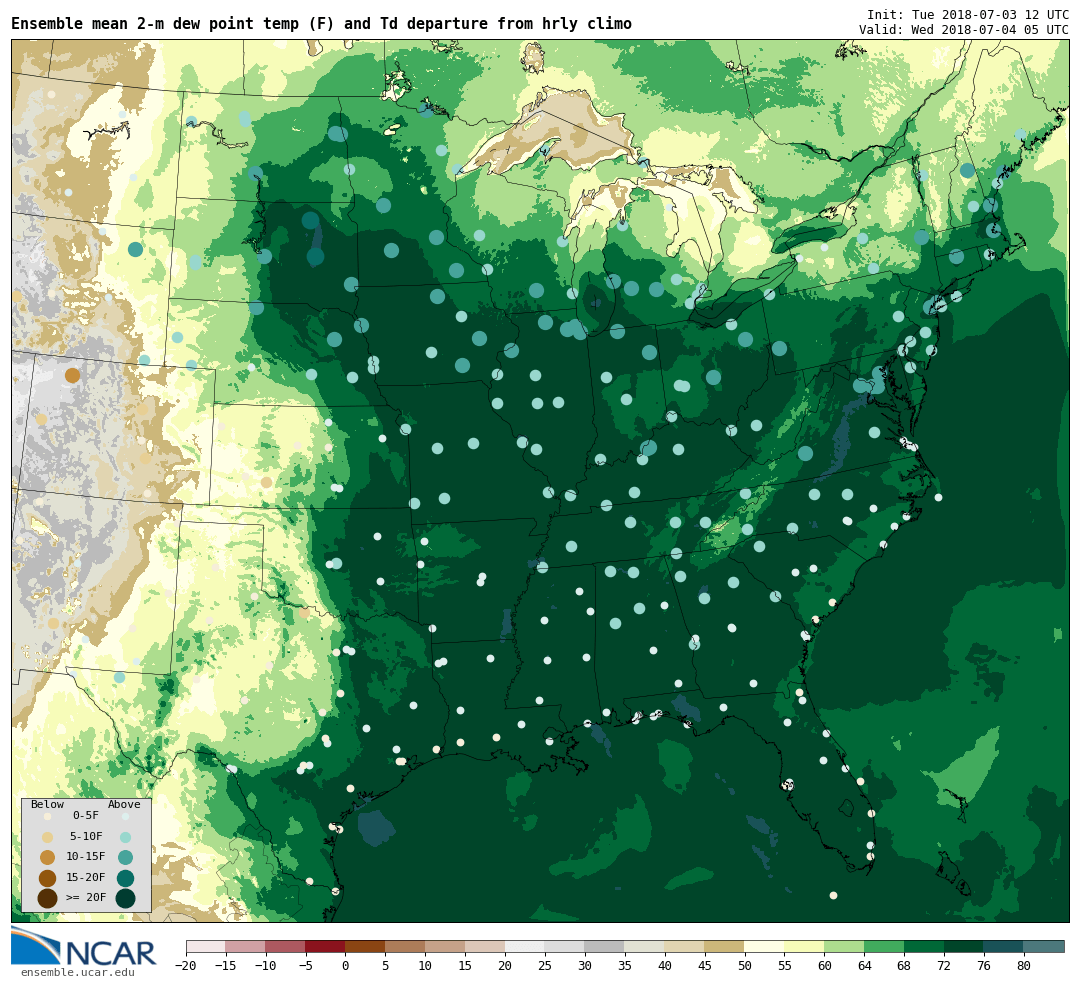
Task: Click the Below 0-5F legend dot
Action: tap(48, 816)
